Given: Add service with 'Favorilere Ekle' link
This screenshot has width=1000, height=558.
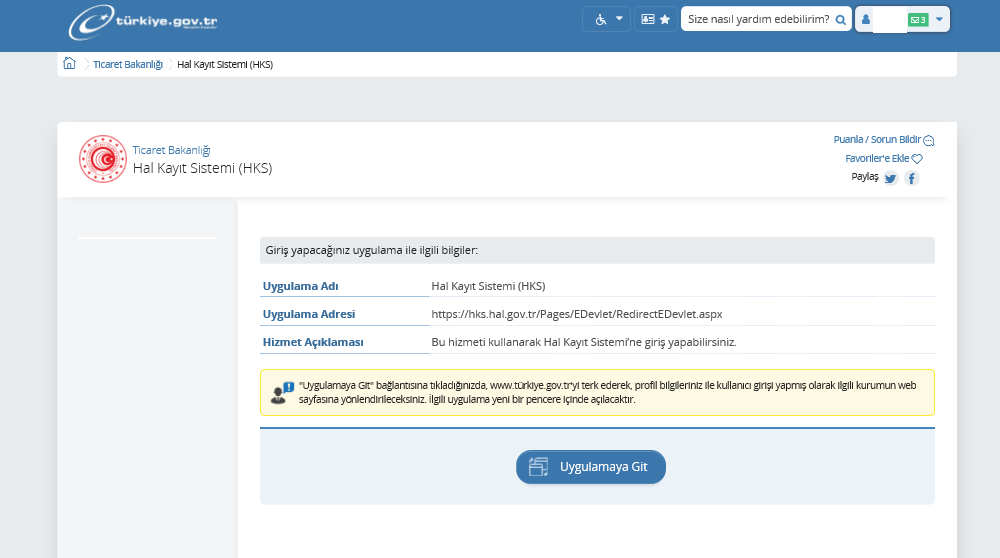Looking at the screenshot, I should 877,158.
